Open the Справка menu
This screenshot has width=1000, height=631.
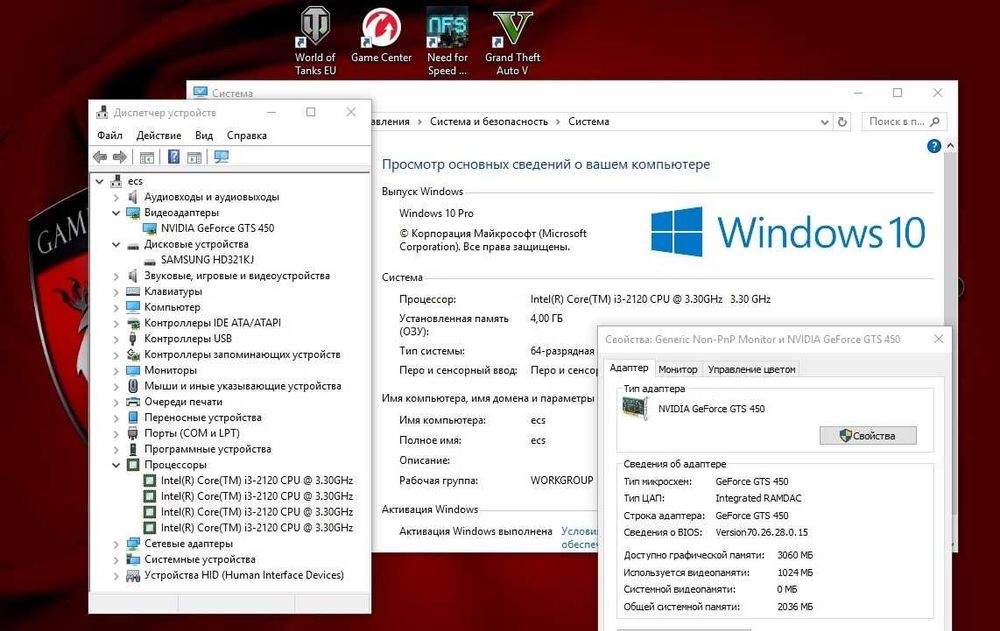(247, 135)
